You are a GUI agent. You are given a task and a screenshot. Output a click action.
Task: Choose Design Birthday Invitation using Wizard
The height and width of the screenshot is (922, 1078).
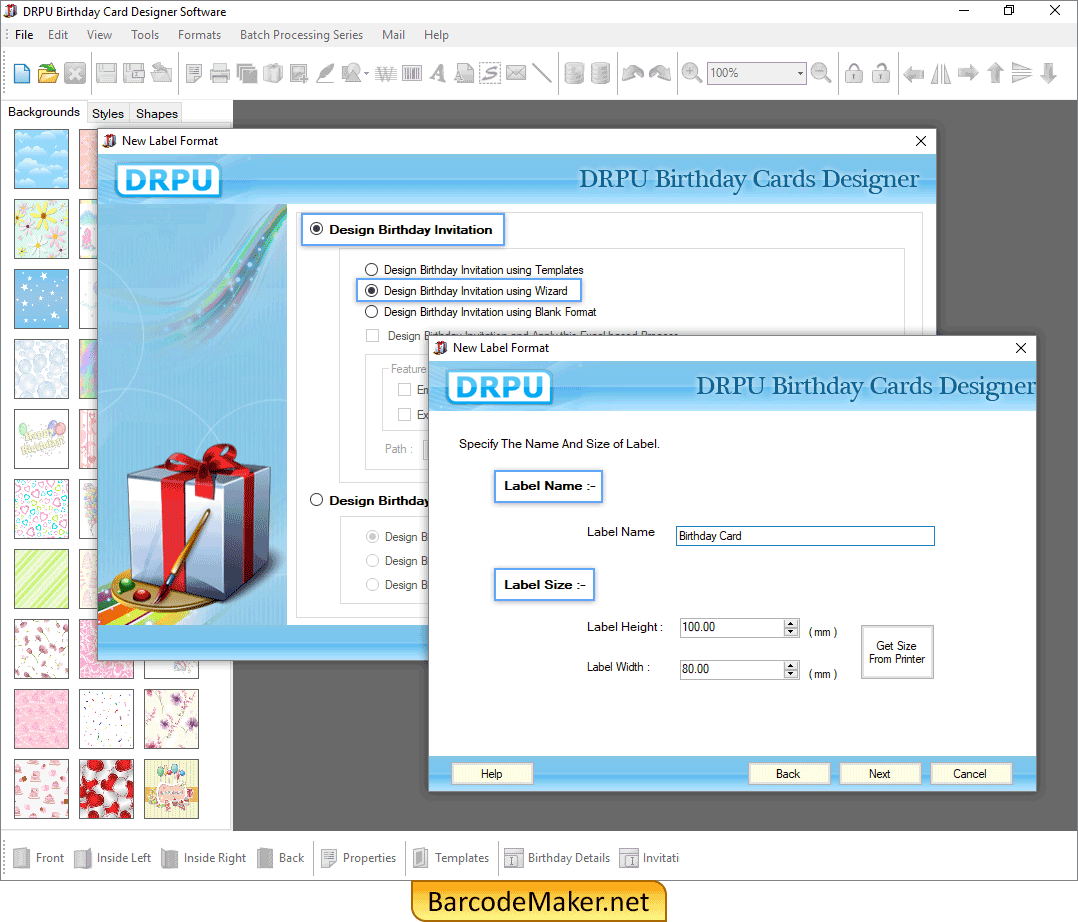tap(371, 291)
